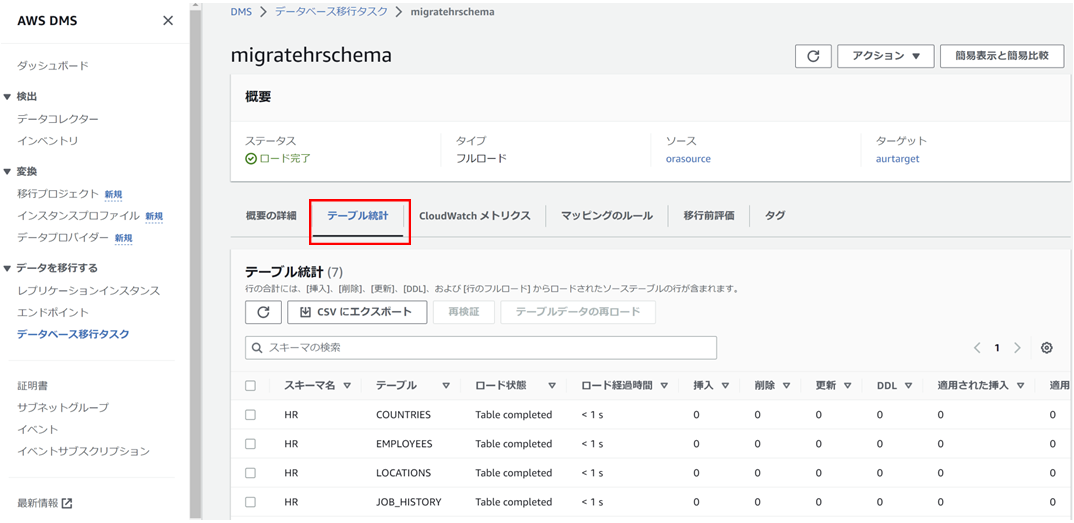
Task: Open the aurtarget target endpoint link
Action: (897, 159)
